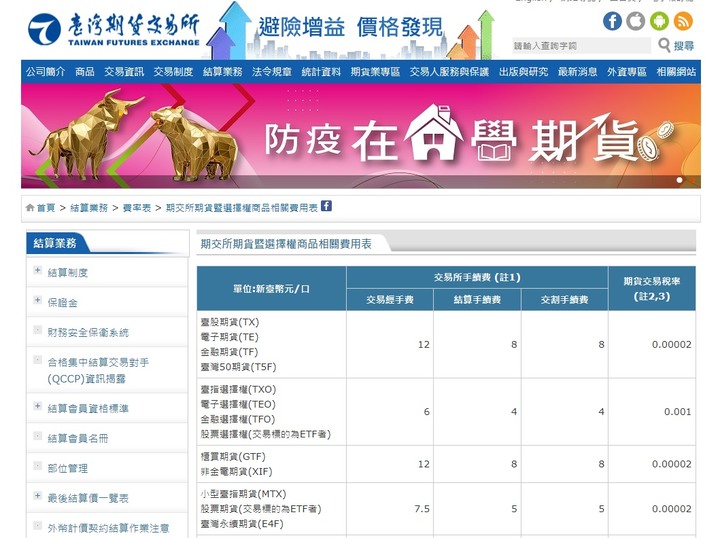Click inside the keyword search field

[x=581, y=45]
